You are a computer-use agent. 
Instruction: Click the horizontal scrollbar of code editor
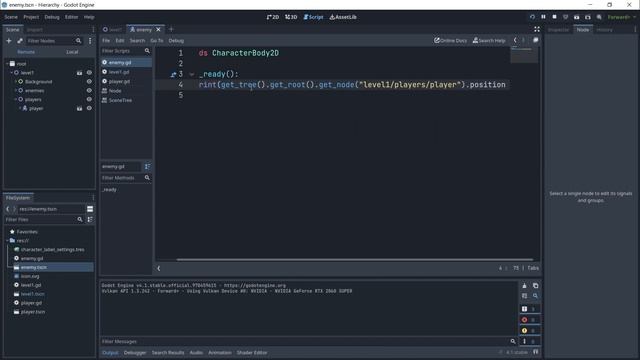[x=354, y=260]
